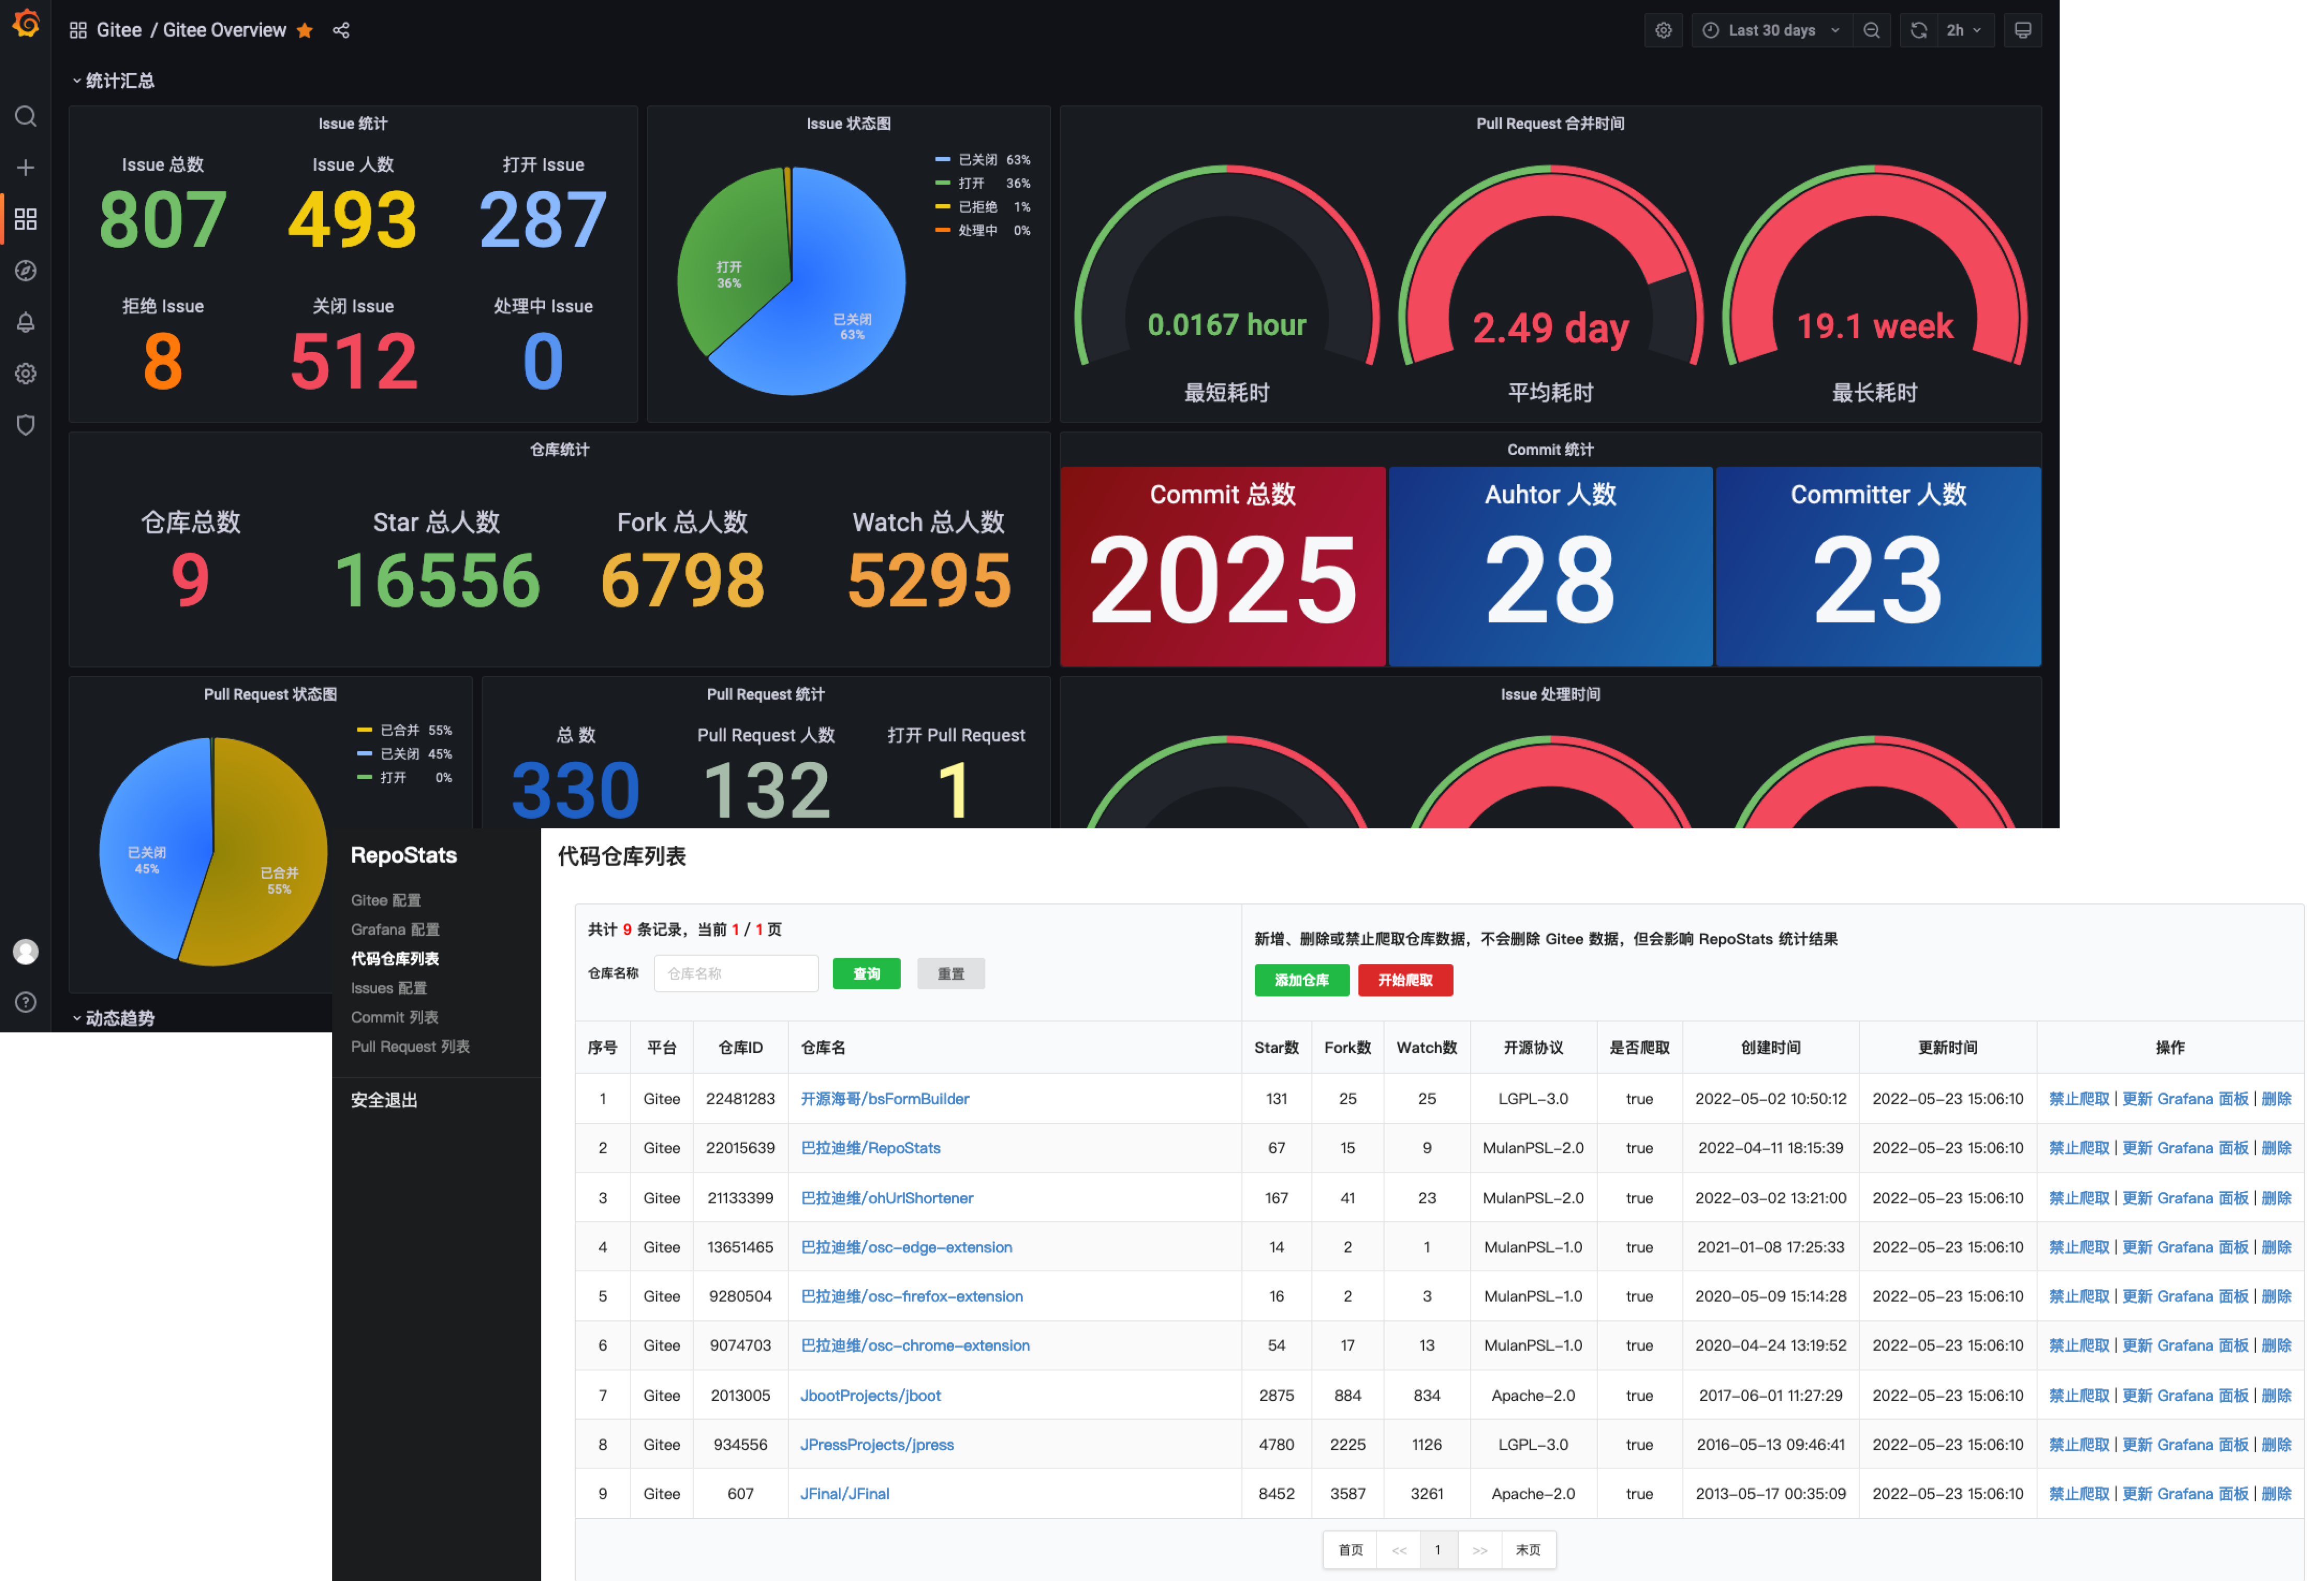Open Pull Request 列表 menu item
2324x1581 pixels.
[410, 1046]
